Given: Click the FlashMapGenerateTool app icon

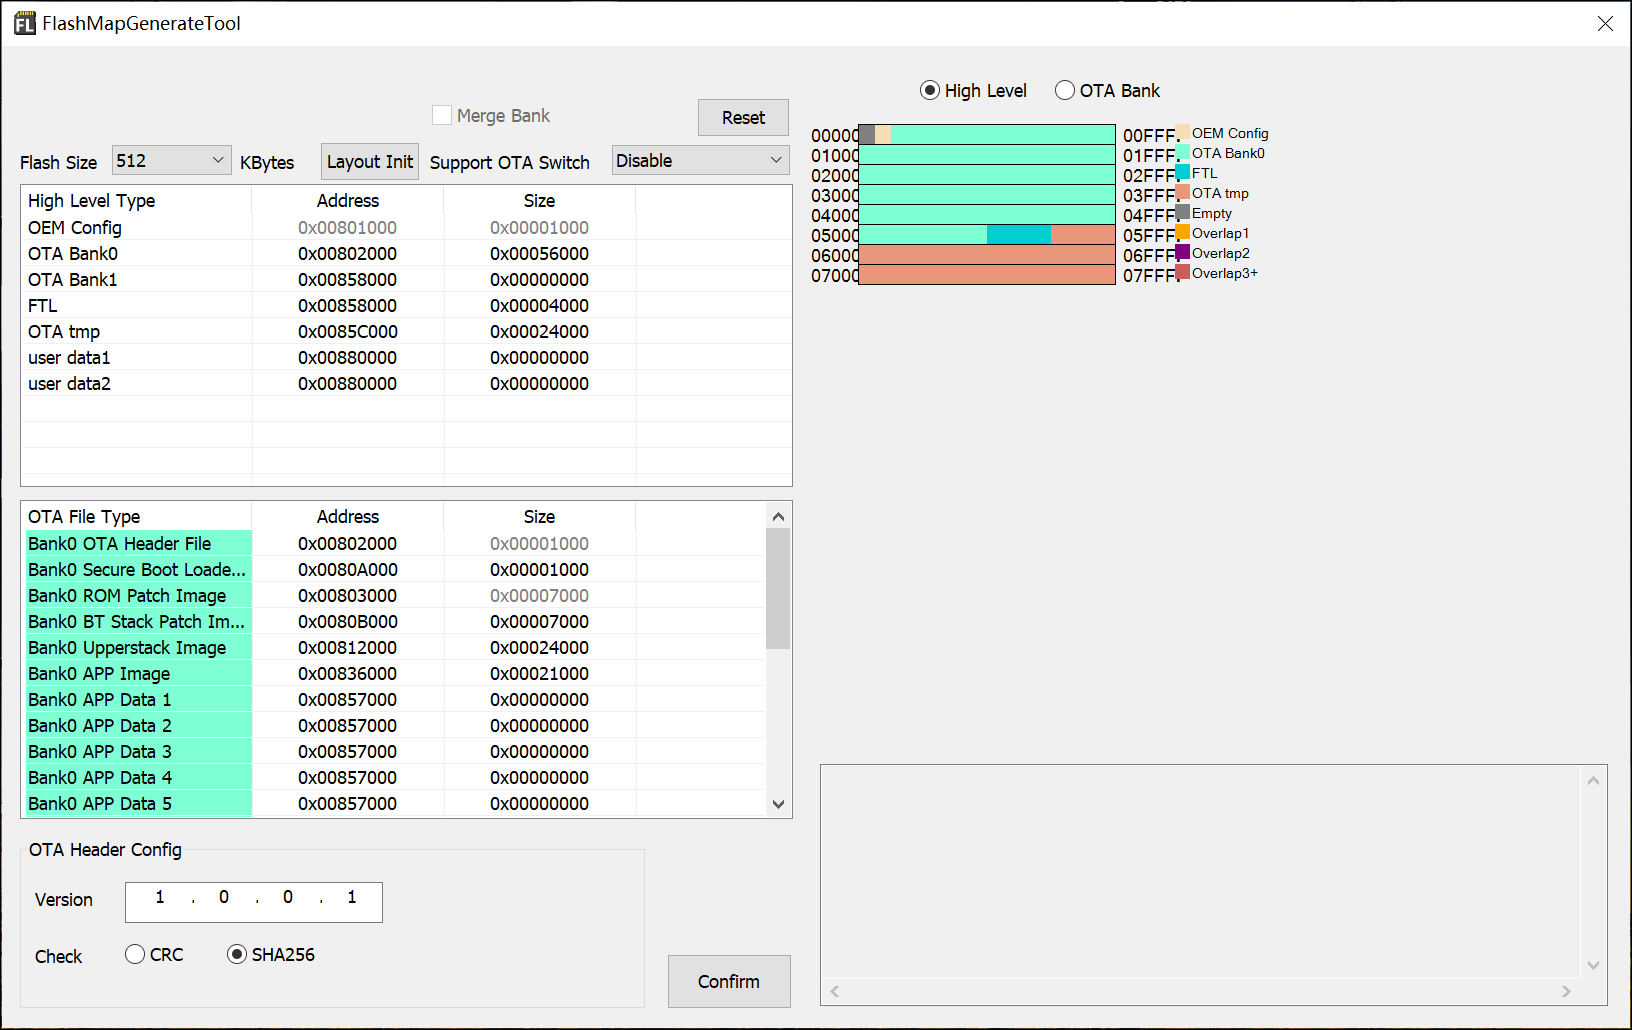Looking at the screenshot, I should coord(24,23).
